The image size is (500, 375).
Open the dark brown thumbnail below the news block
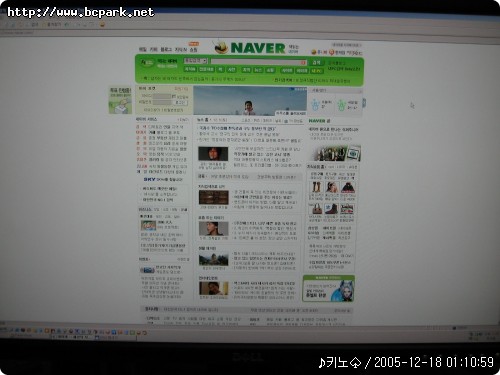[213, 197]
